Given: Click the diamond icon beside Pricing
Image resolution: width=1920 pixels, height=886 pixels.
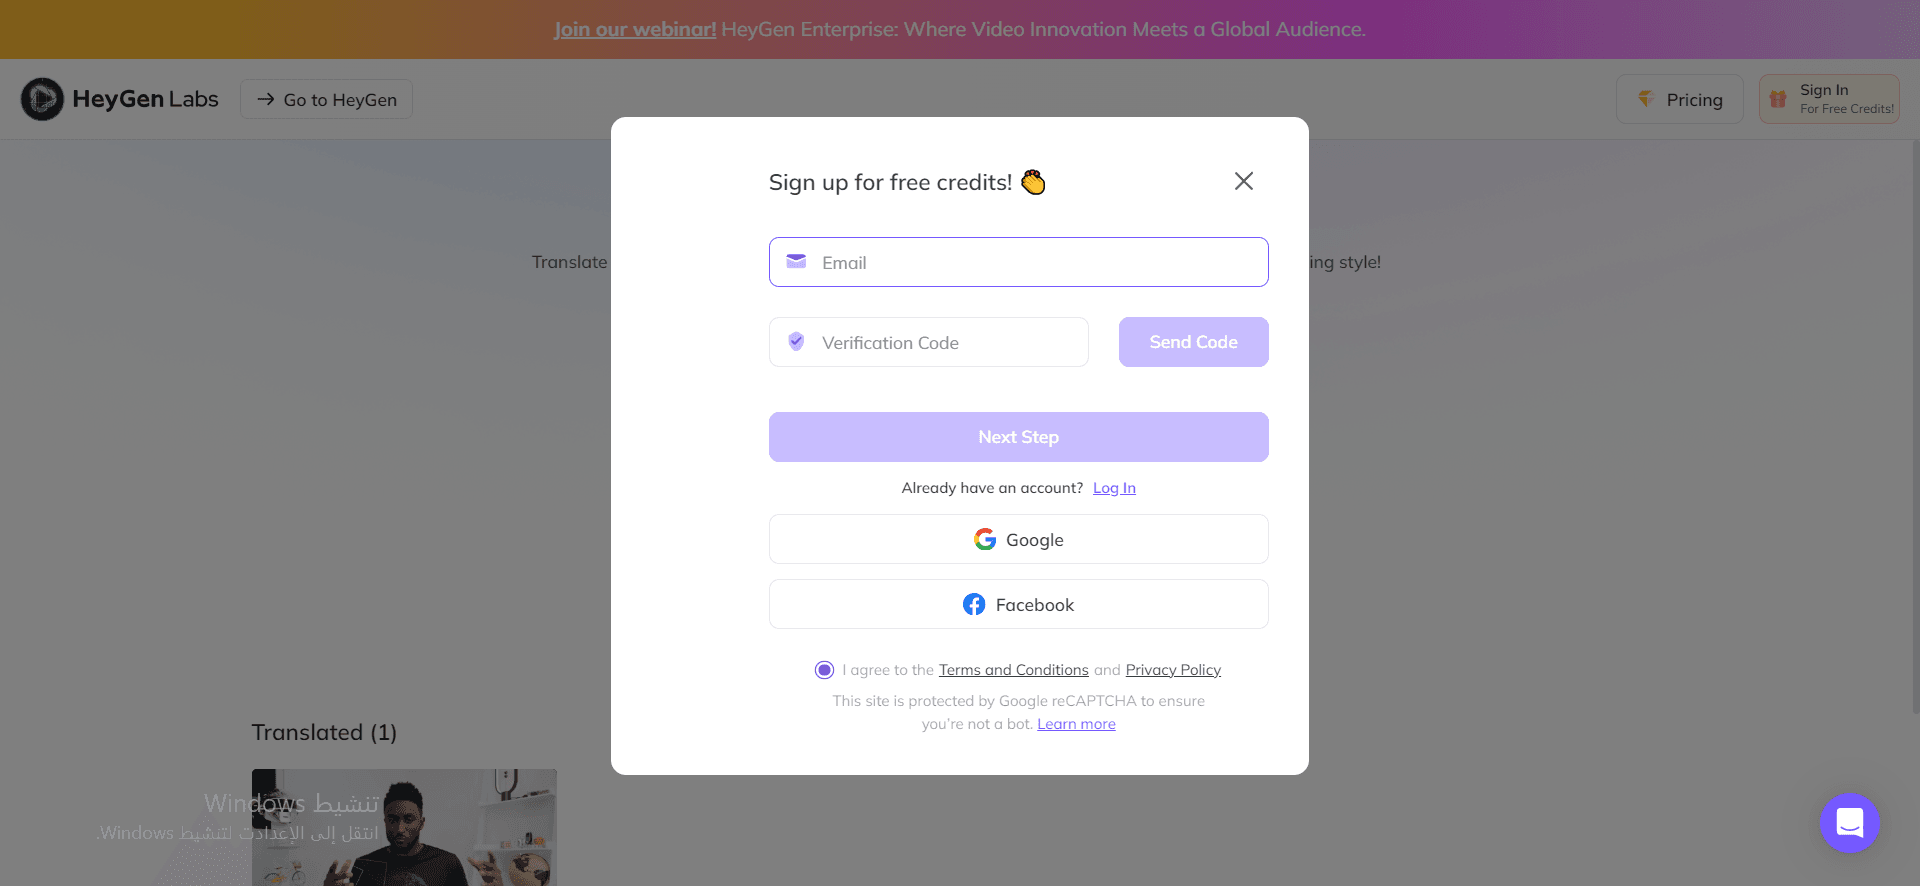Looking at the screenshot, I should (x=1645, y=99).
